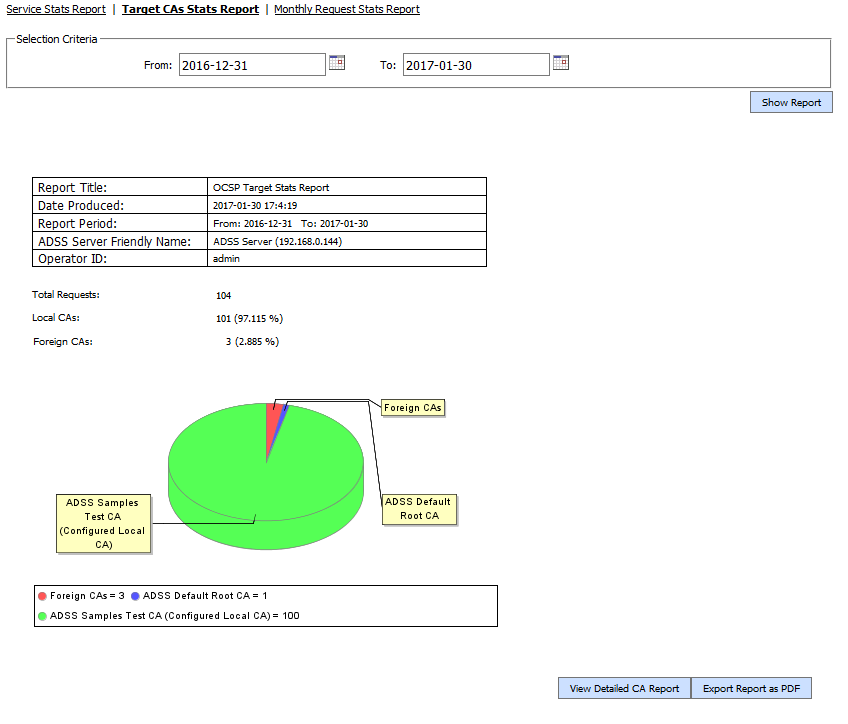
Task: Click the ADSS Samples Test CA callout label
Action: pyautogui.click(x=103, y=523)
